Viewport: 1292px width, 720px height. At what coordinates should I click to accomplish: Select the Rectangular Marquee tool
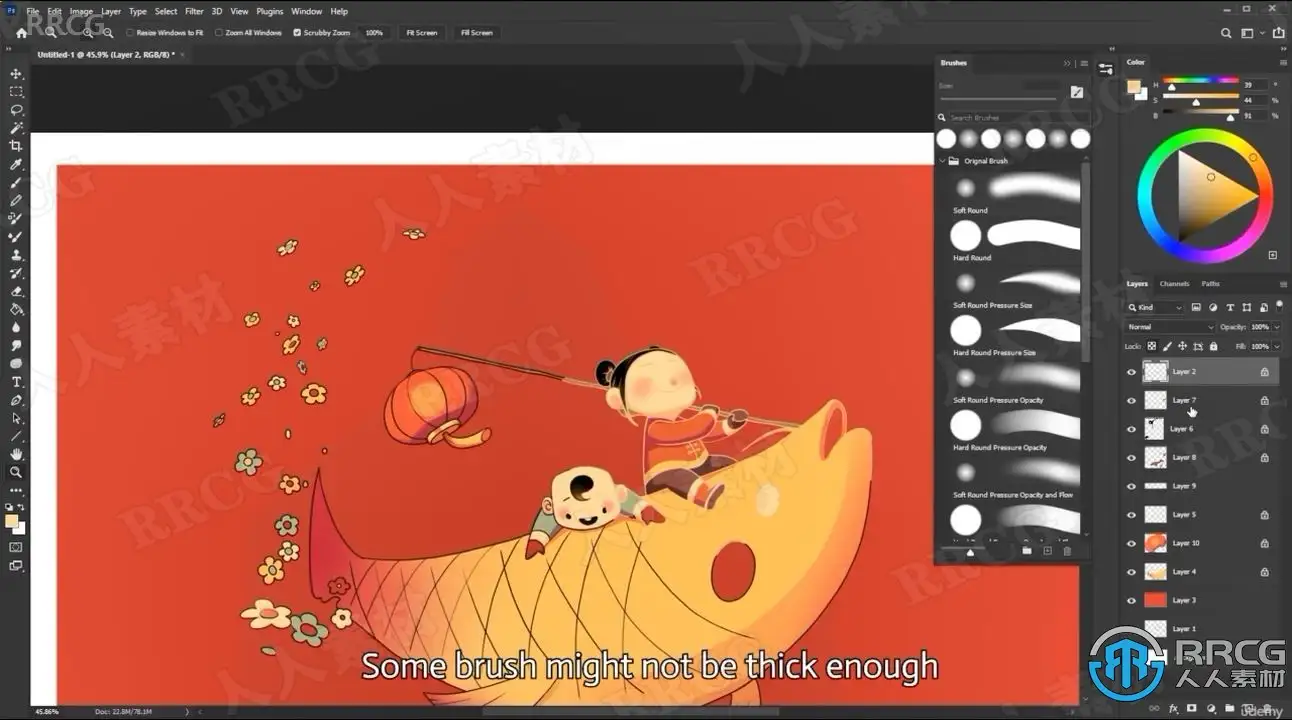[16, 92]
